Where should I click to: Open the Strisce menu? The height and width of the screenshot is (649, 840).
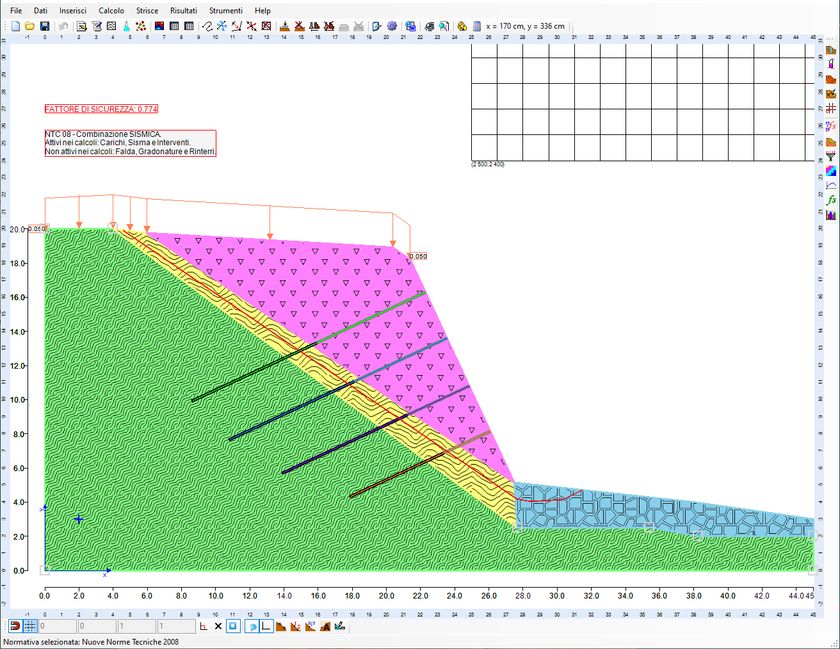coord(147,10)
